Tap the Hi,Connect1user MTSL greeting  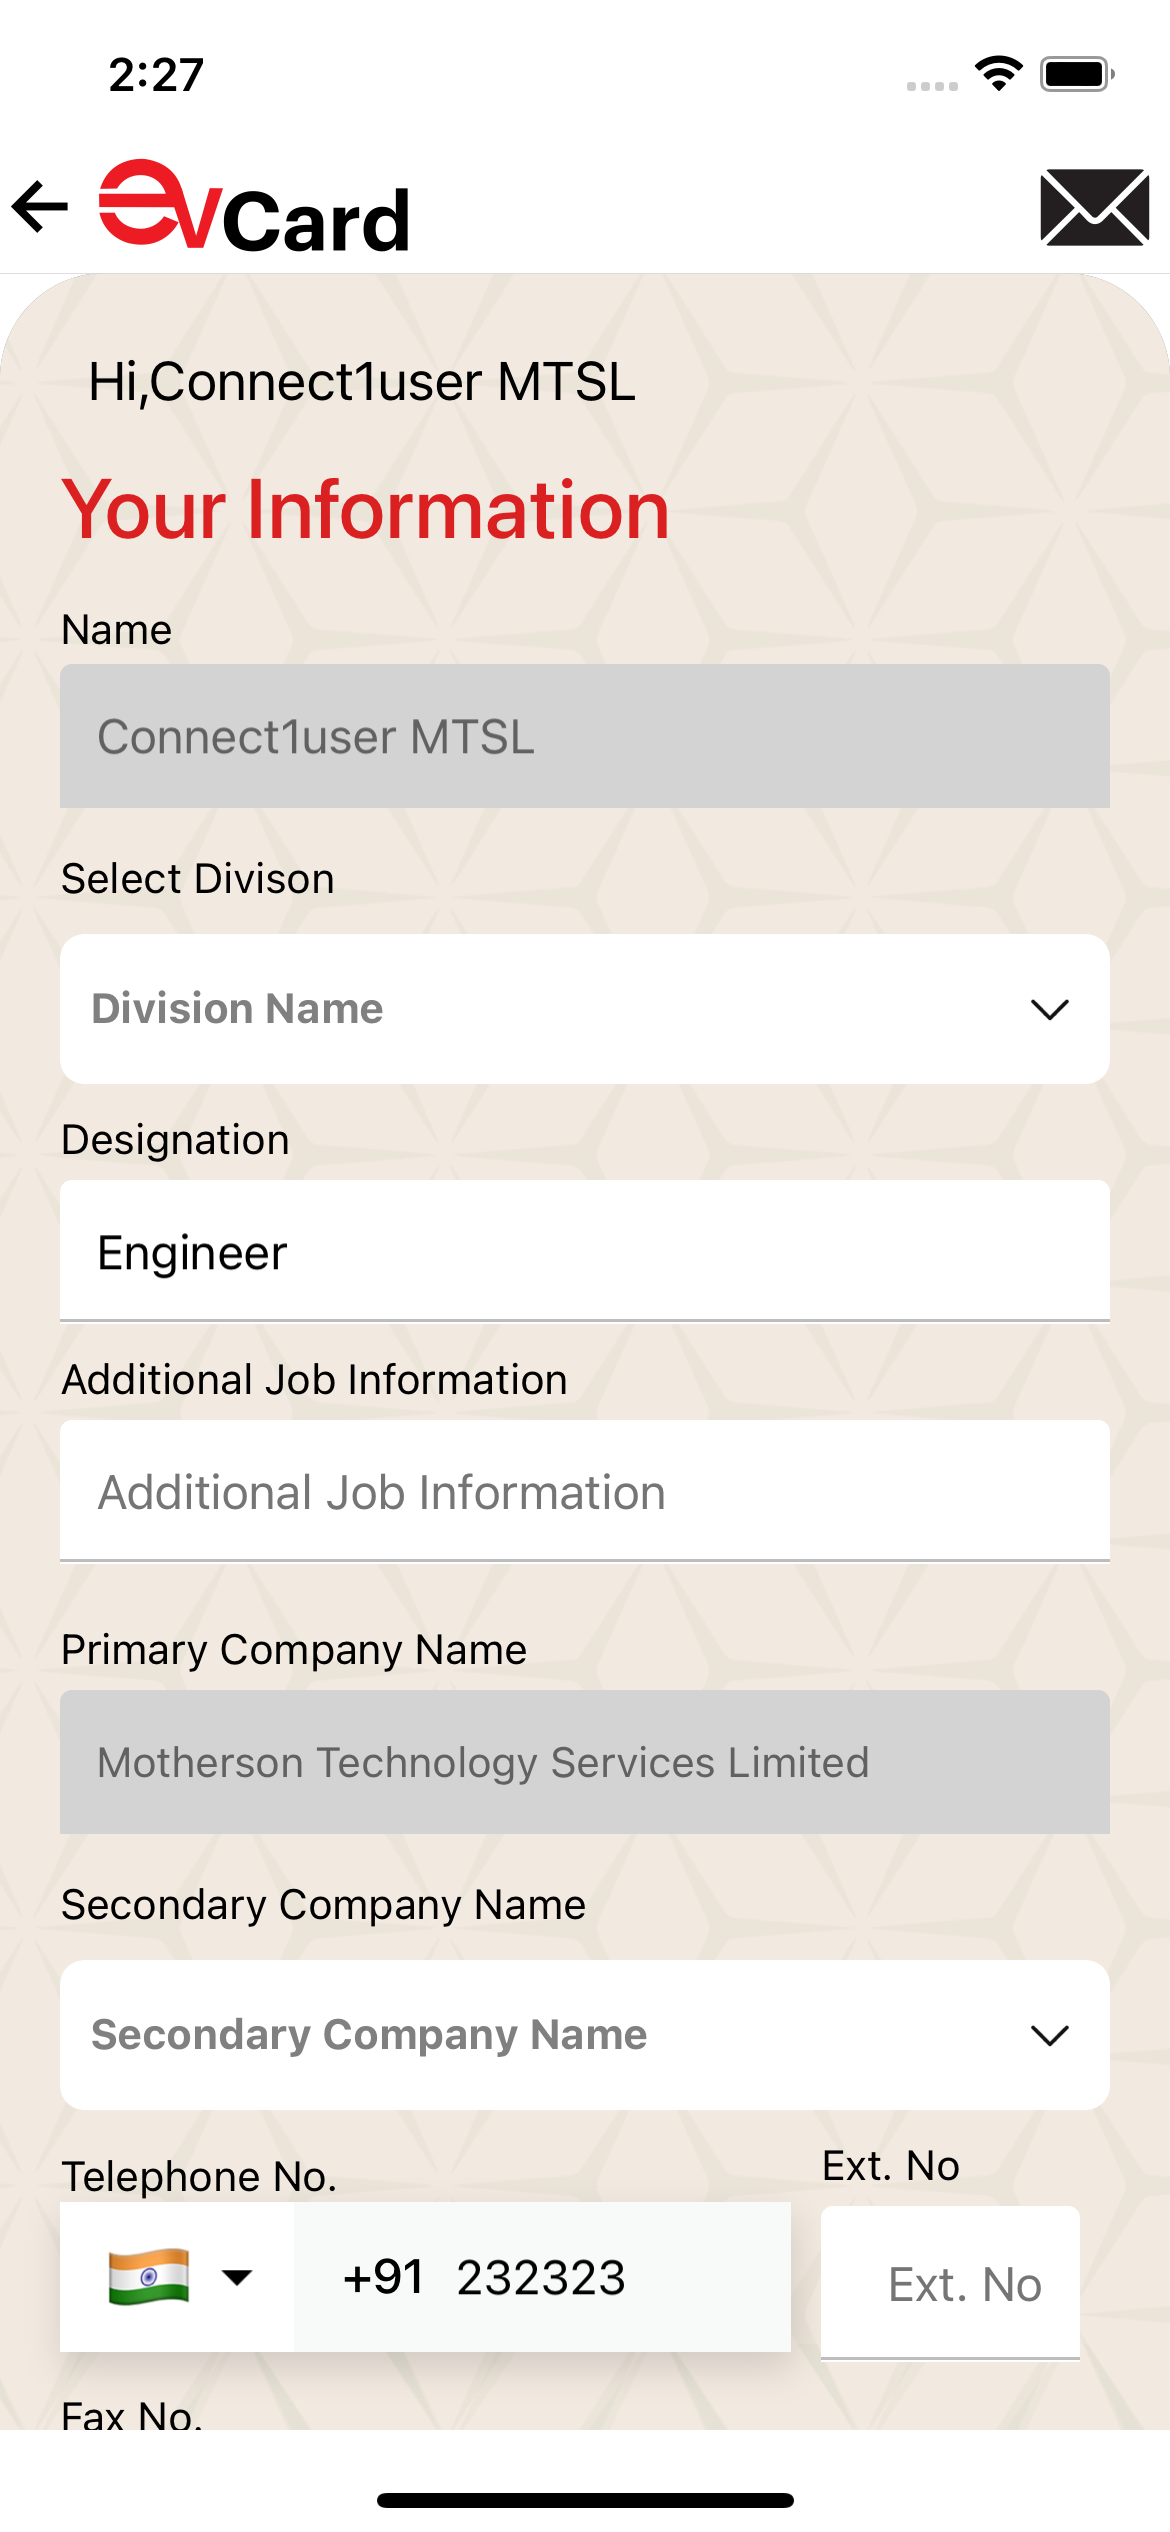coord(362,382)
